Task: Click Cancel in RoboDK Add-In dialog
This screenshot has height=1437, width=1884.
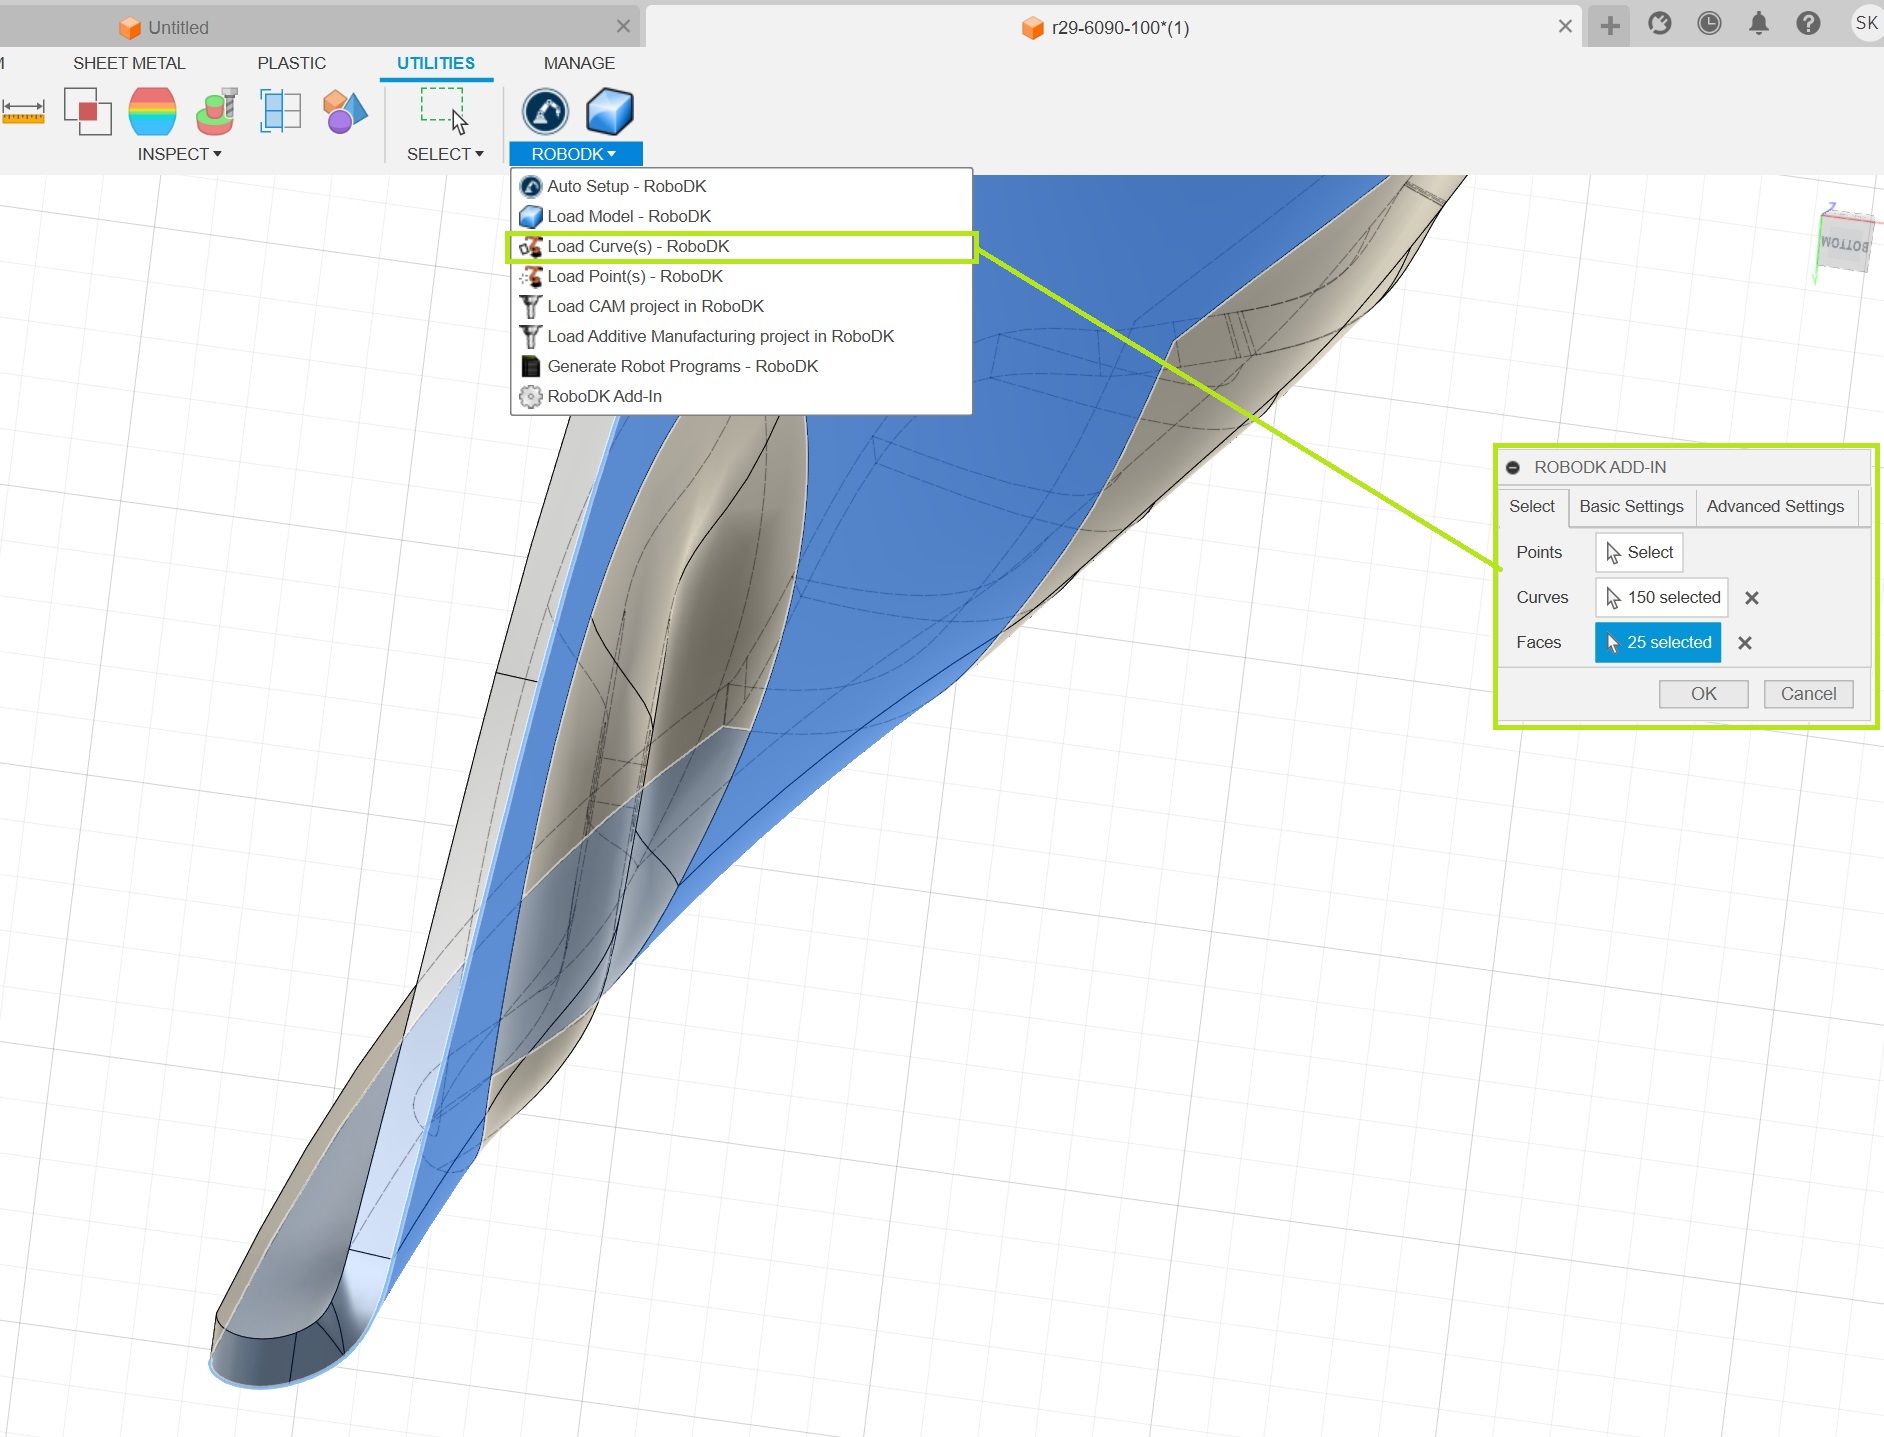Action: coord(1808,694)
